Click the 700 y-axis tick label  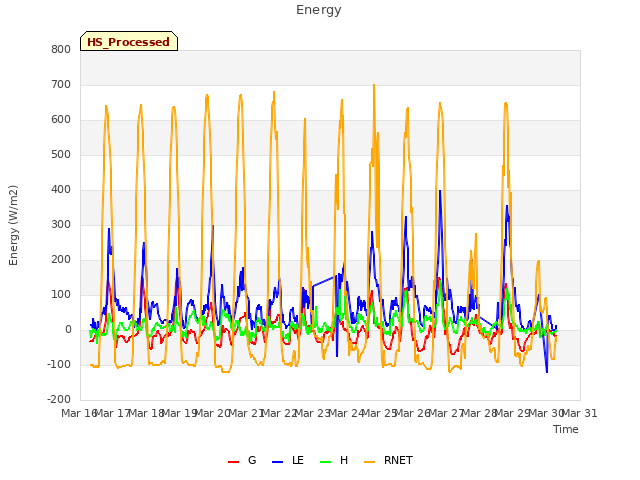(61, 84)
